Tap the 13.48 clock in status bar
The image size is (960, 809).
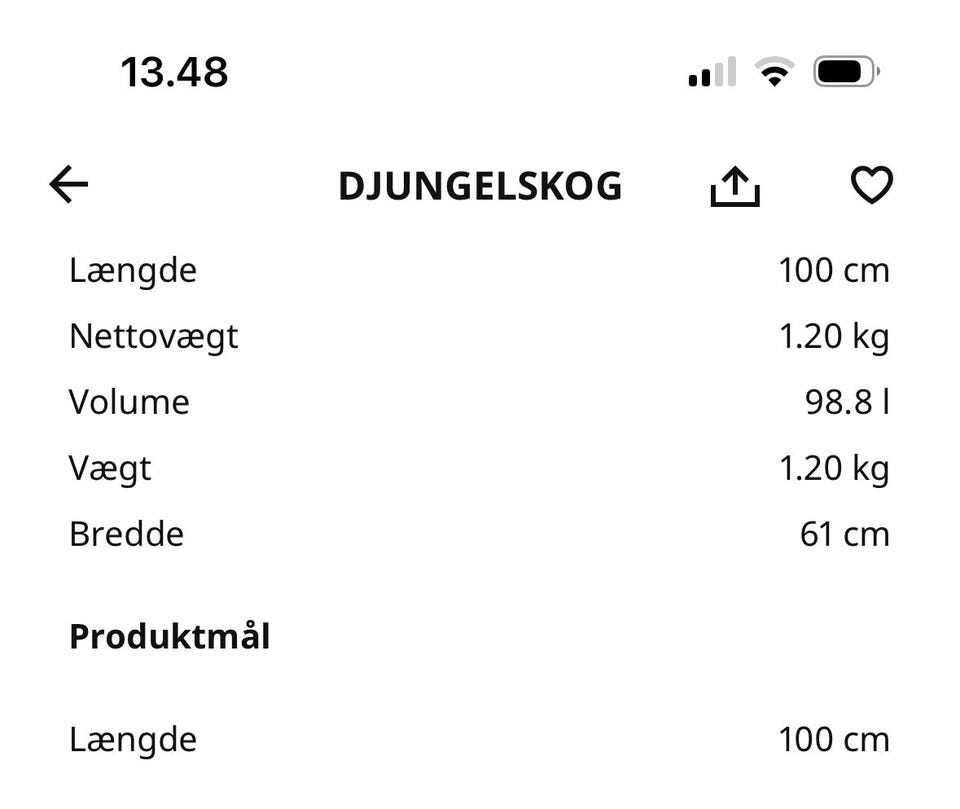click(174, 73)
